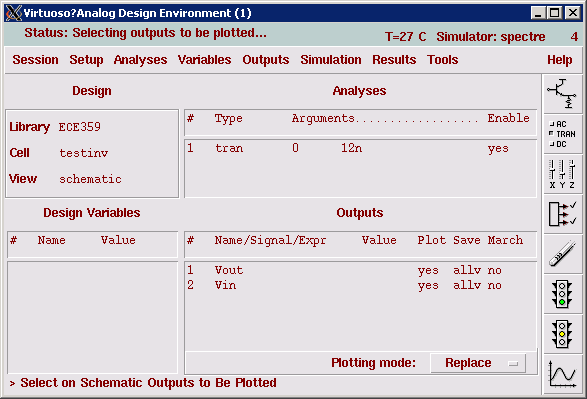Open the Choose Analyses AC/TRAN/DC icon

tap(562, 134)
